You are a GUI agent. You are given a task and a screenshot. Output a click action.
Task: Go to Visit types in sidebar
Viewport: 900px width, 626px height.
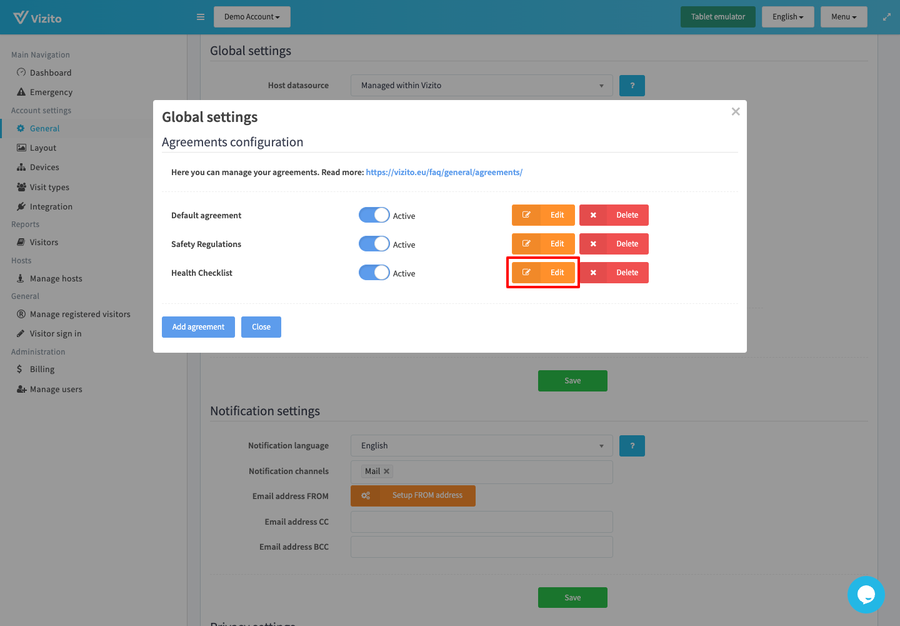(49, 187)
